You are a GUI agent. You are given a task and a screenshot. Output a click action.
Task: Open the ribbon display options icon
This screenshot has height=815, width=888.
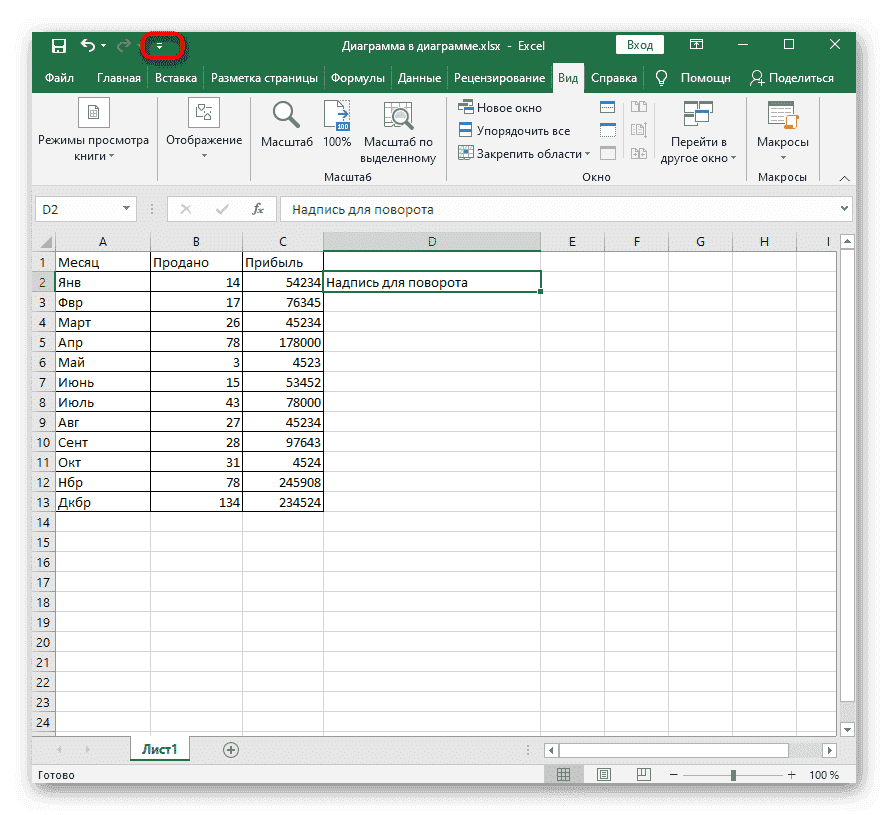698,45
